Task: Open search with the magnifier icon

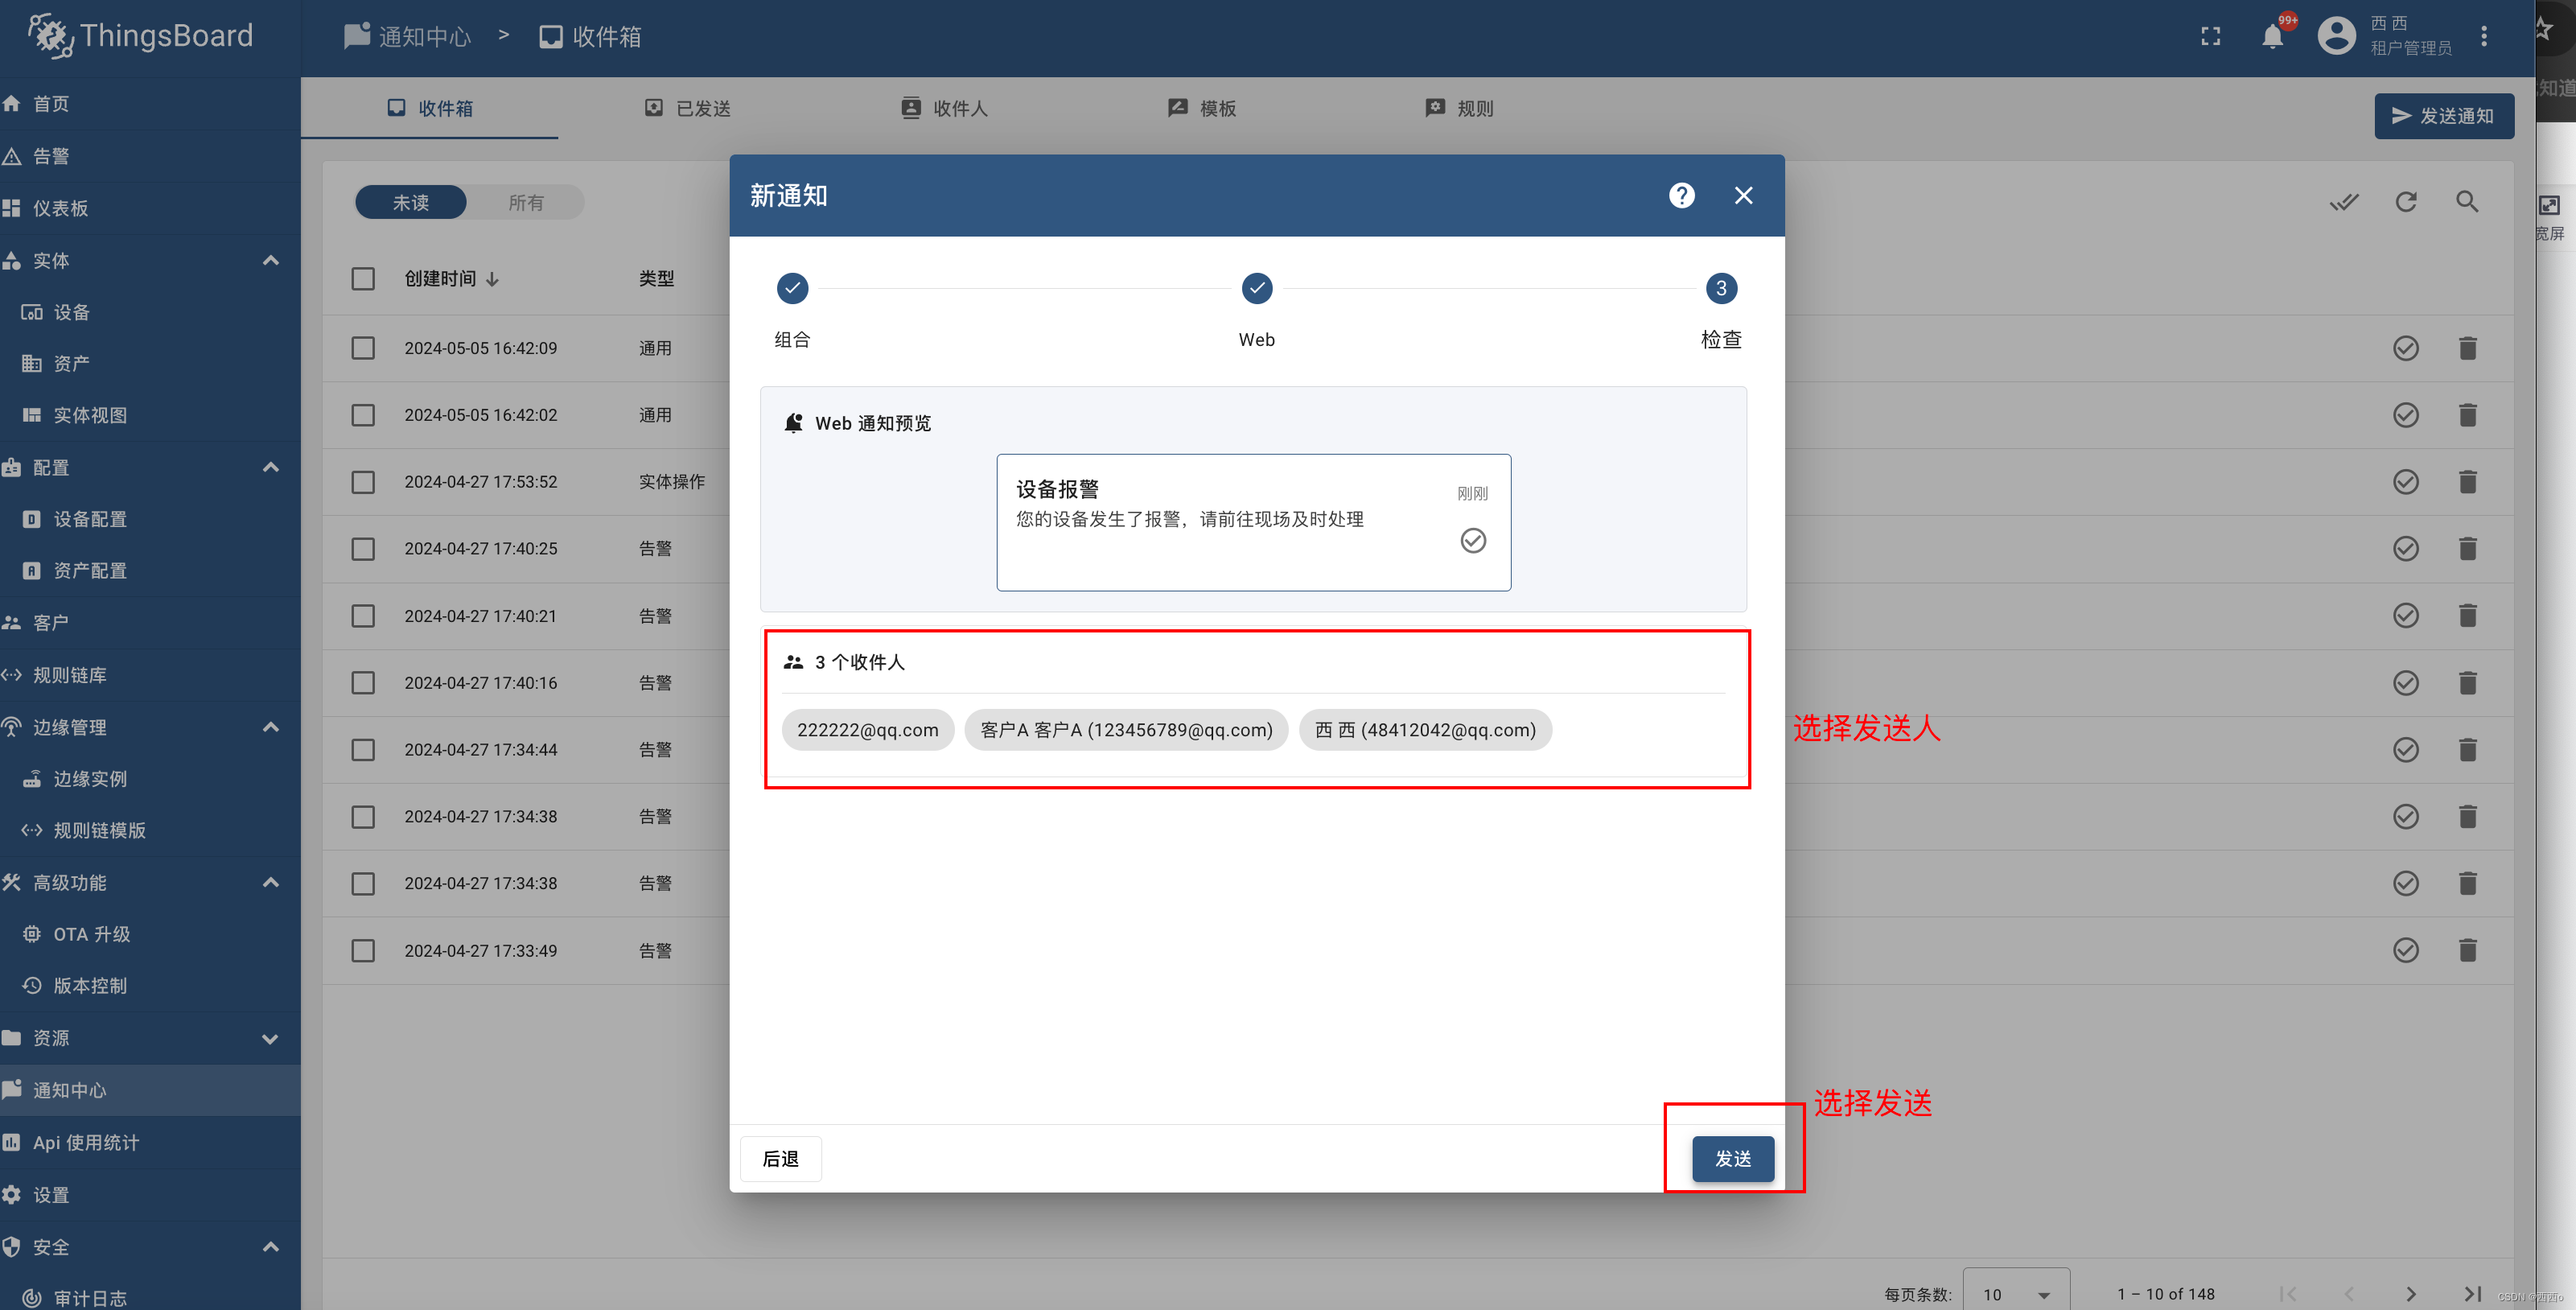Action: pos(2466,202)
